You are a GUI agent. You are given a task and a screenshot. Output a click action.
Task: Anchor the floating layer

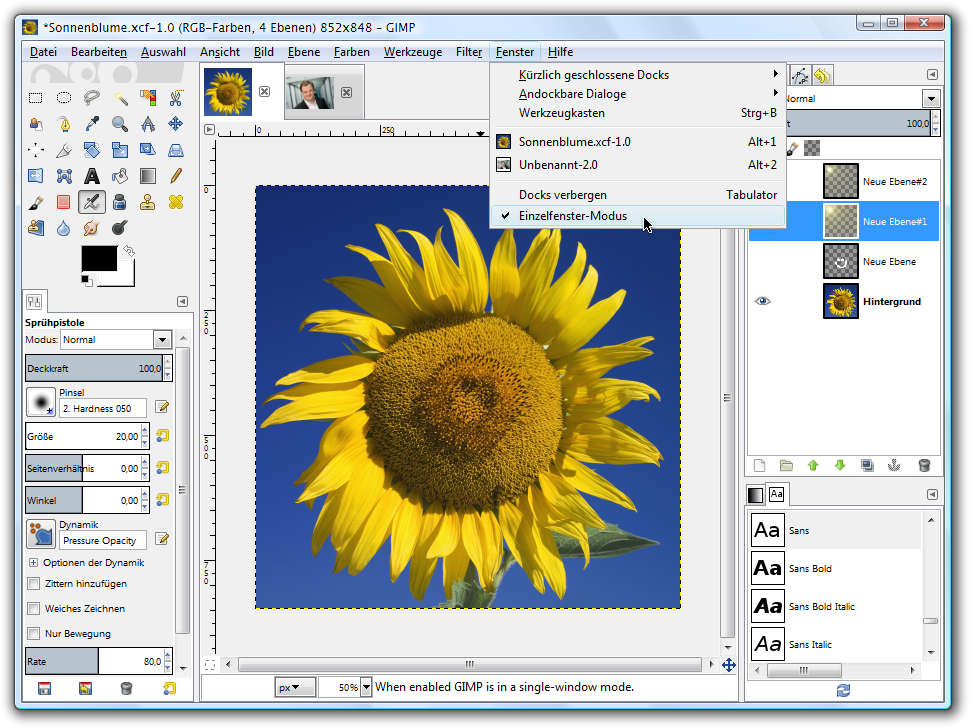click(894, 466)
